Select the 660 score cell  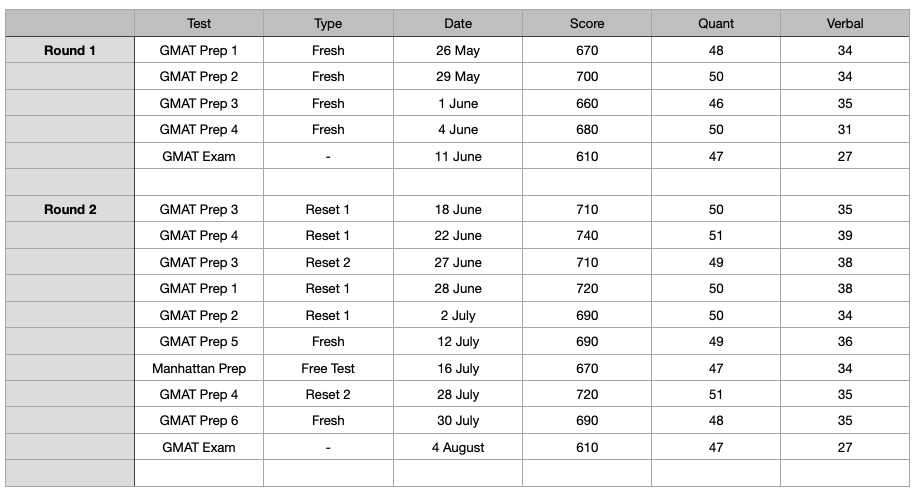coord(587,103)
